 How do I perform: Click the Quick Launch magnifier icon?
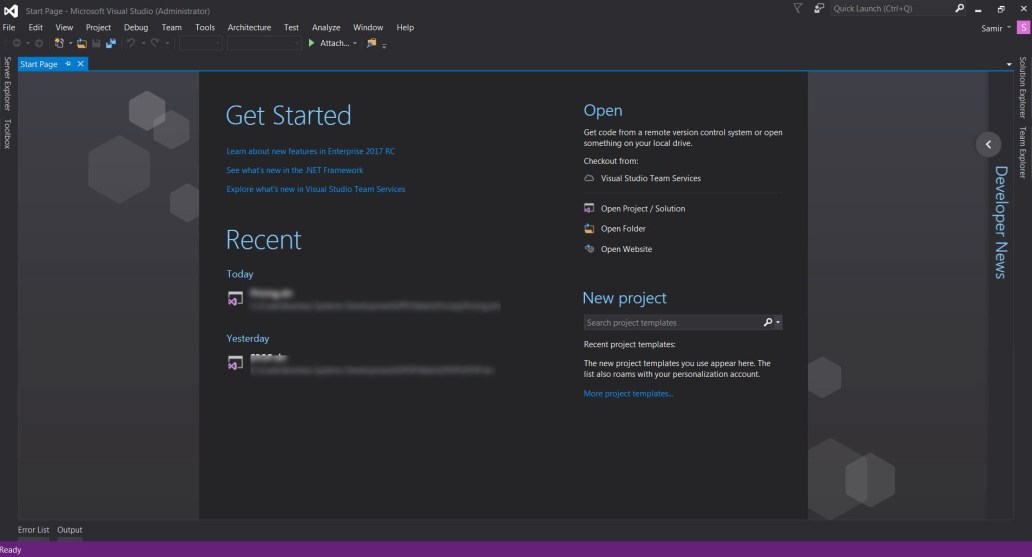pos(960,9)
